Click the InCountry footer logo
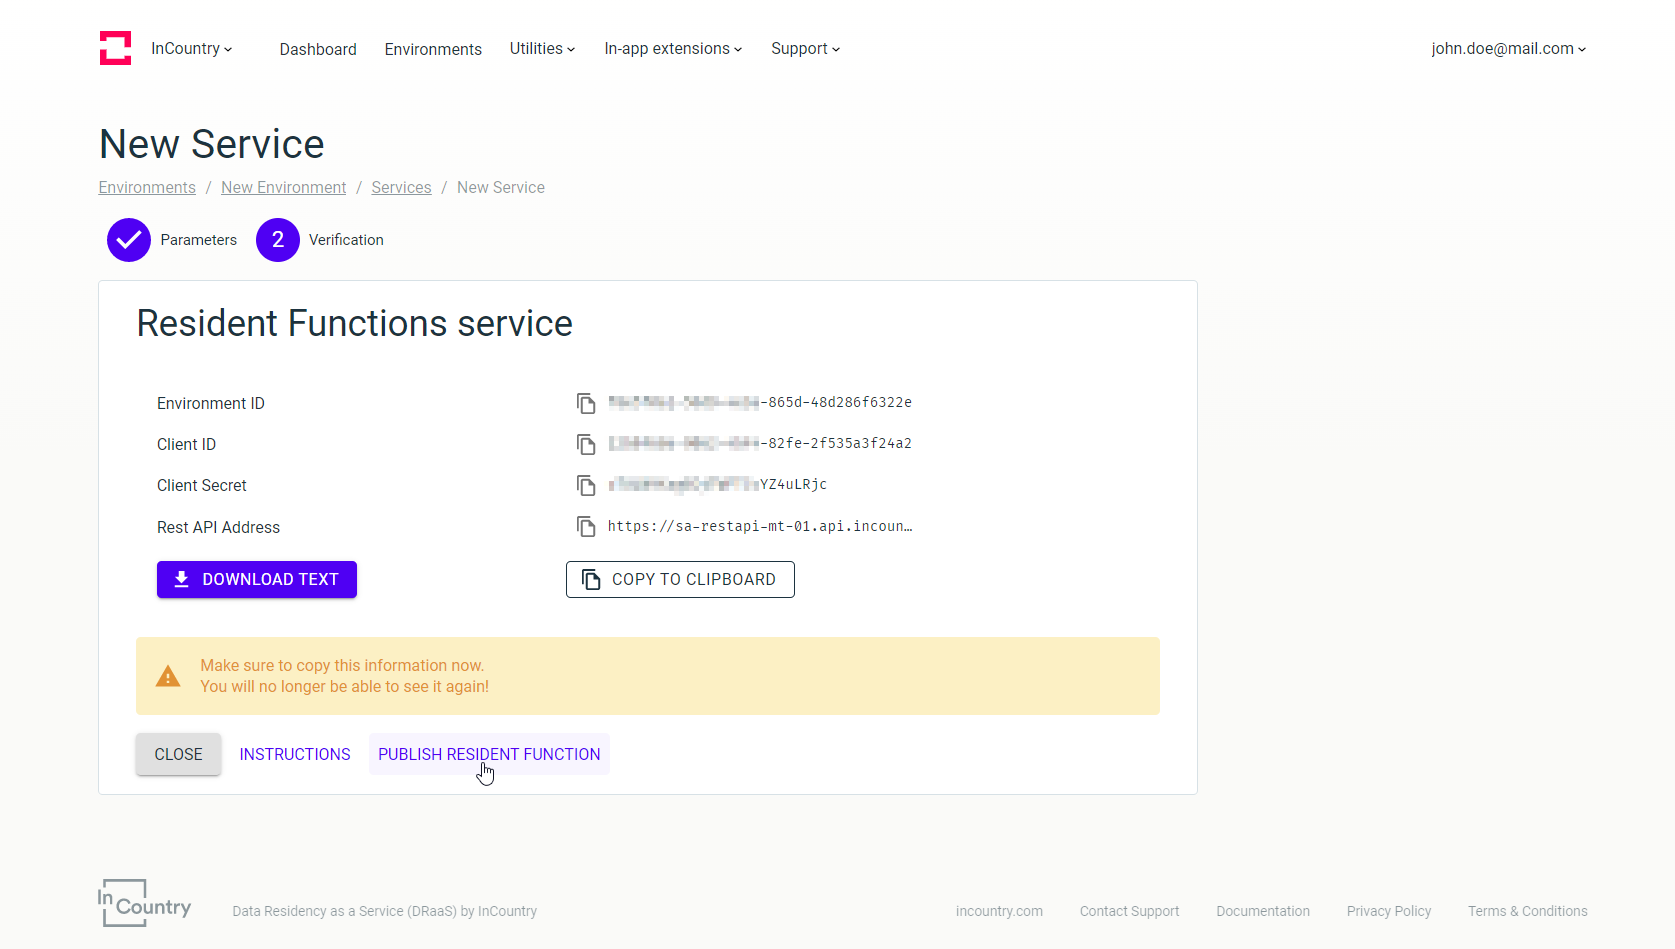The width and height of the screenshot is (1675, 949). coord(145,904)
